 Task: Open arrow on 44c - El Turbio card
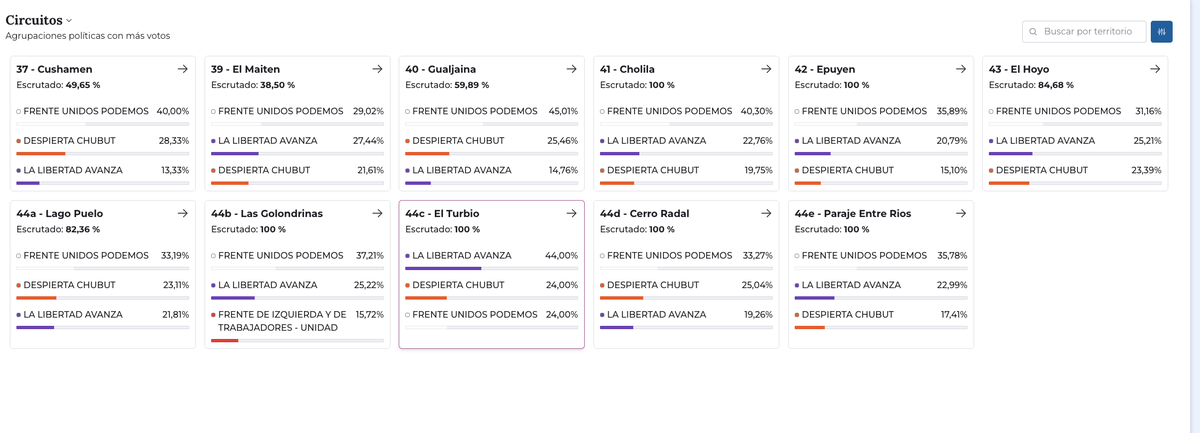click(572, 213)
